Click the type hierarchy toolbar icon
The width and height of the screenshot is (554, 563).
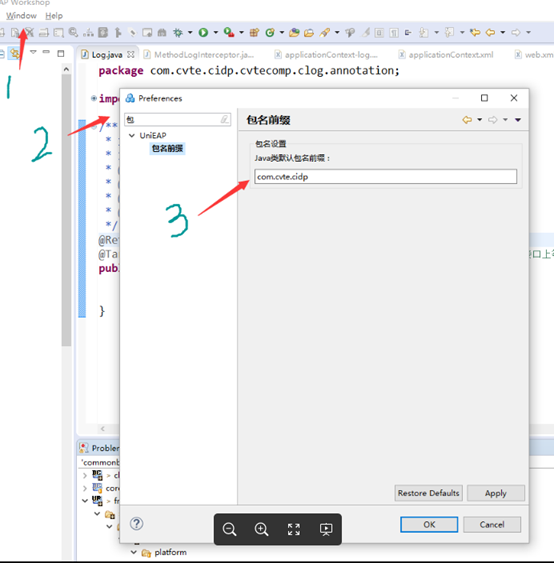click(x=88, y=33)
